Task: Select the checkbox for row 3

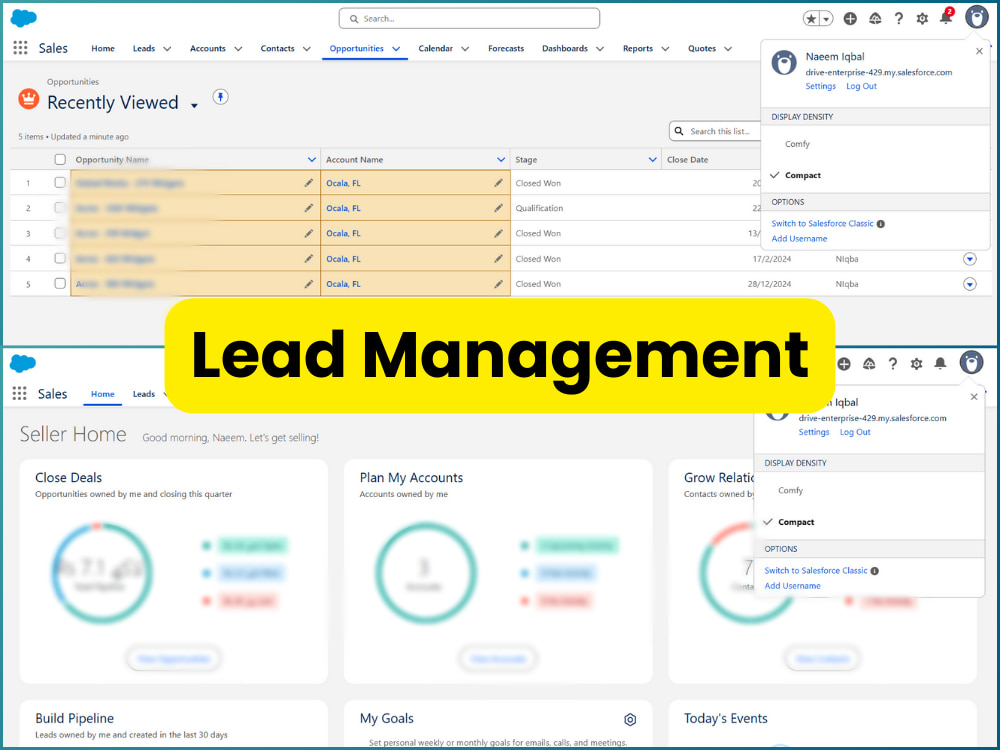Action: [x=60, y=233]
